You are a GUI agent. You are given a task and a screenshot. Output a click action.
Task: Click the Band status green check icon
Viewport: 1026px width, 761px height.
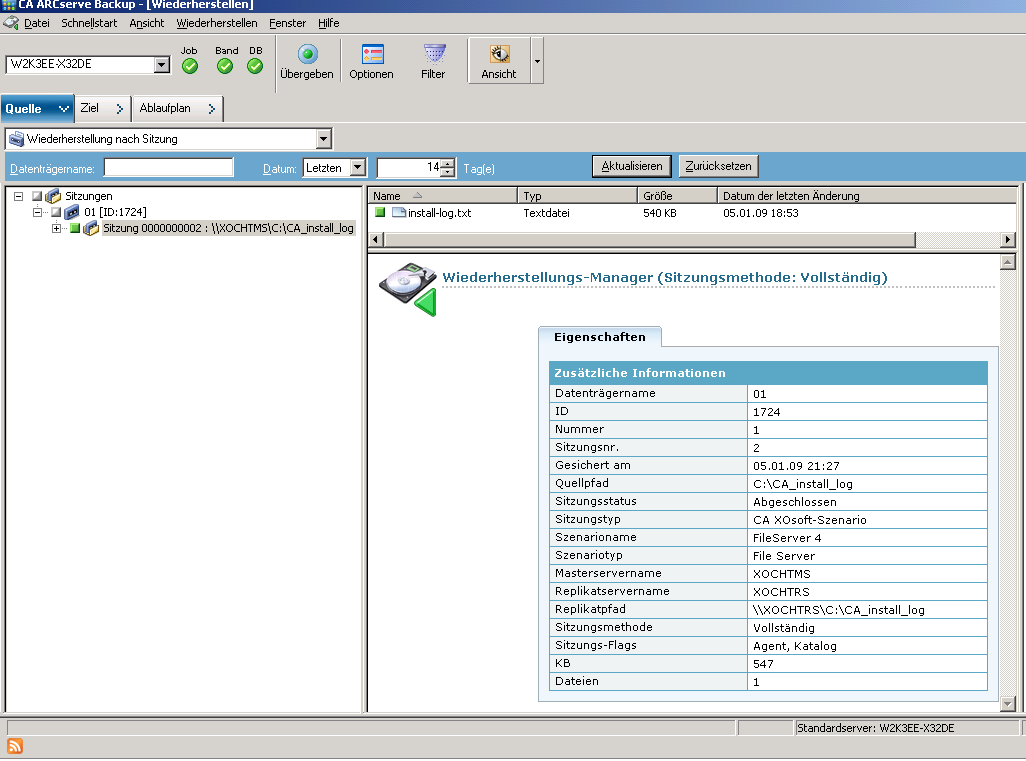pyautogui.click(x=225, y=66)
